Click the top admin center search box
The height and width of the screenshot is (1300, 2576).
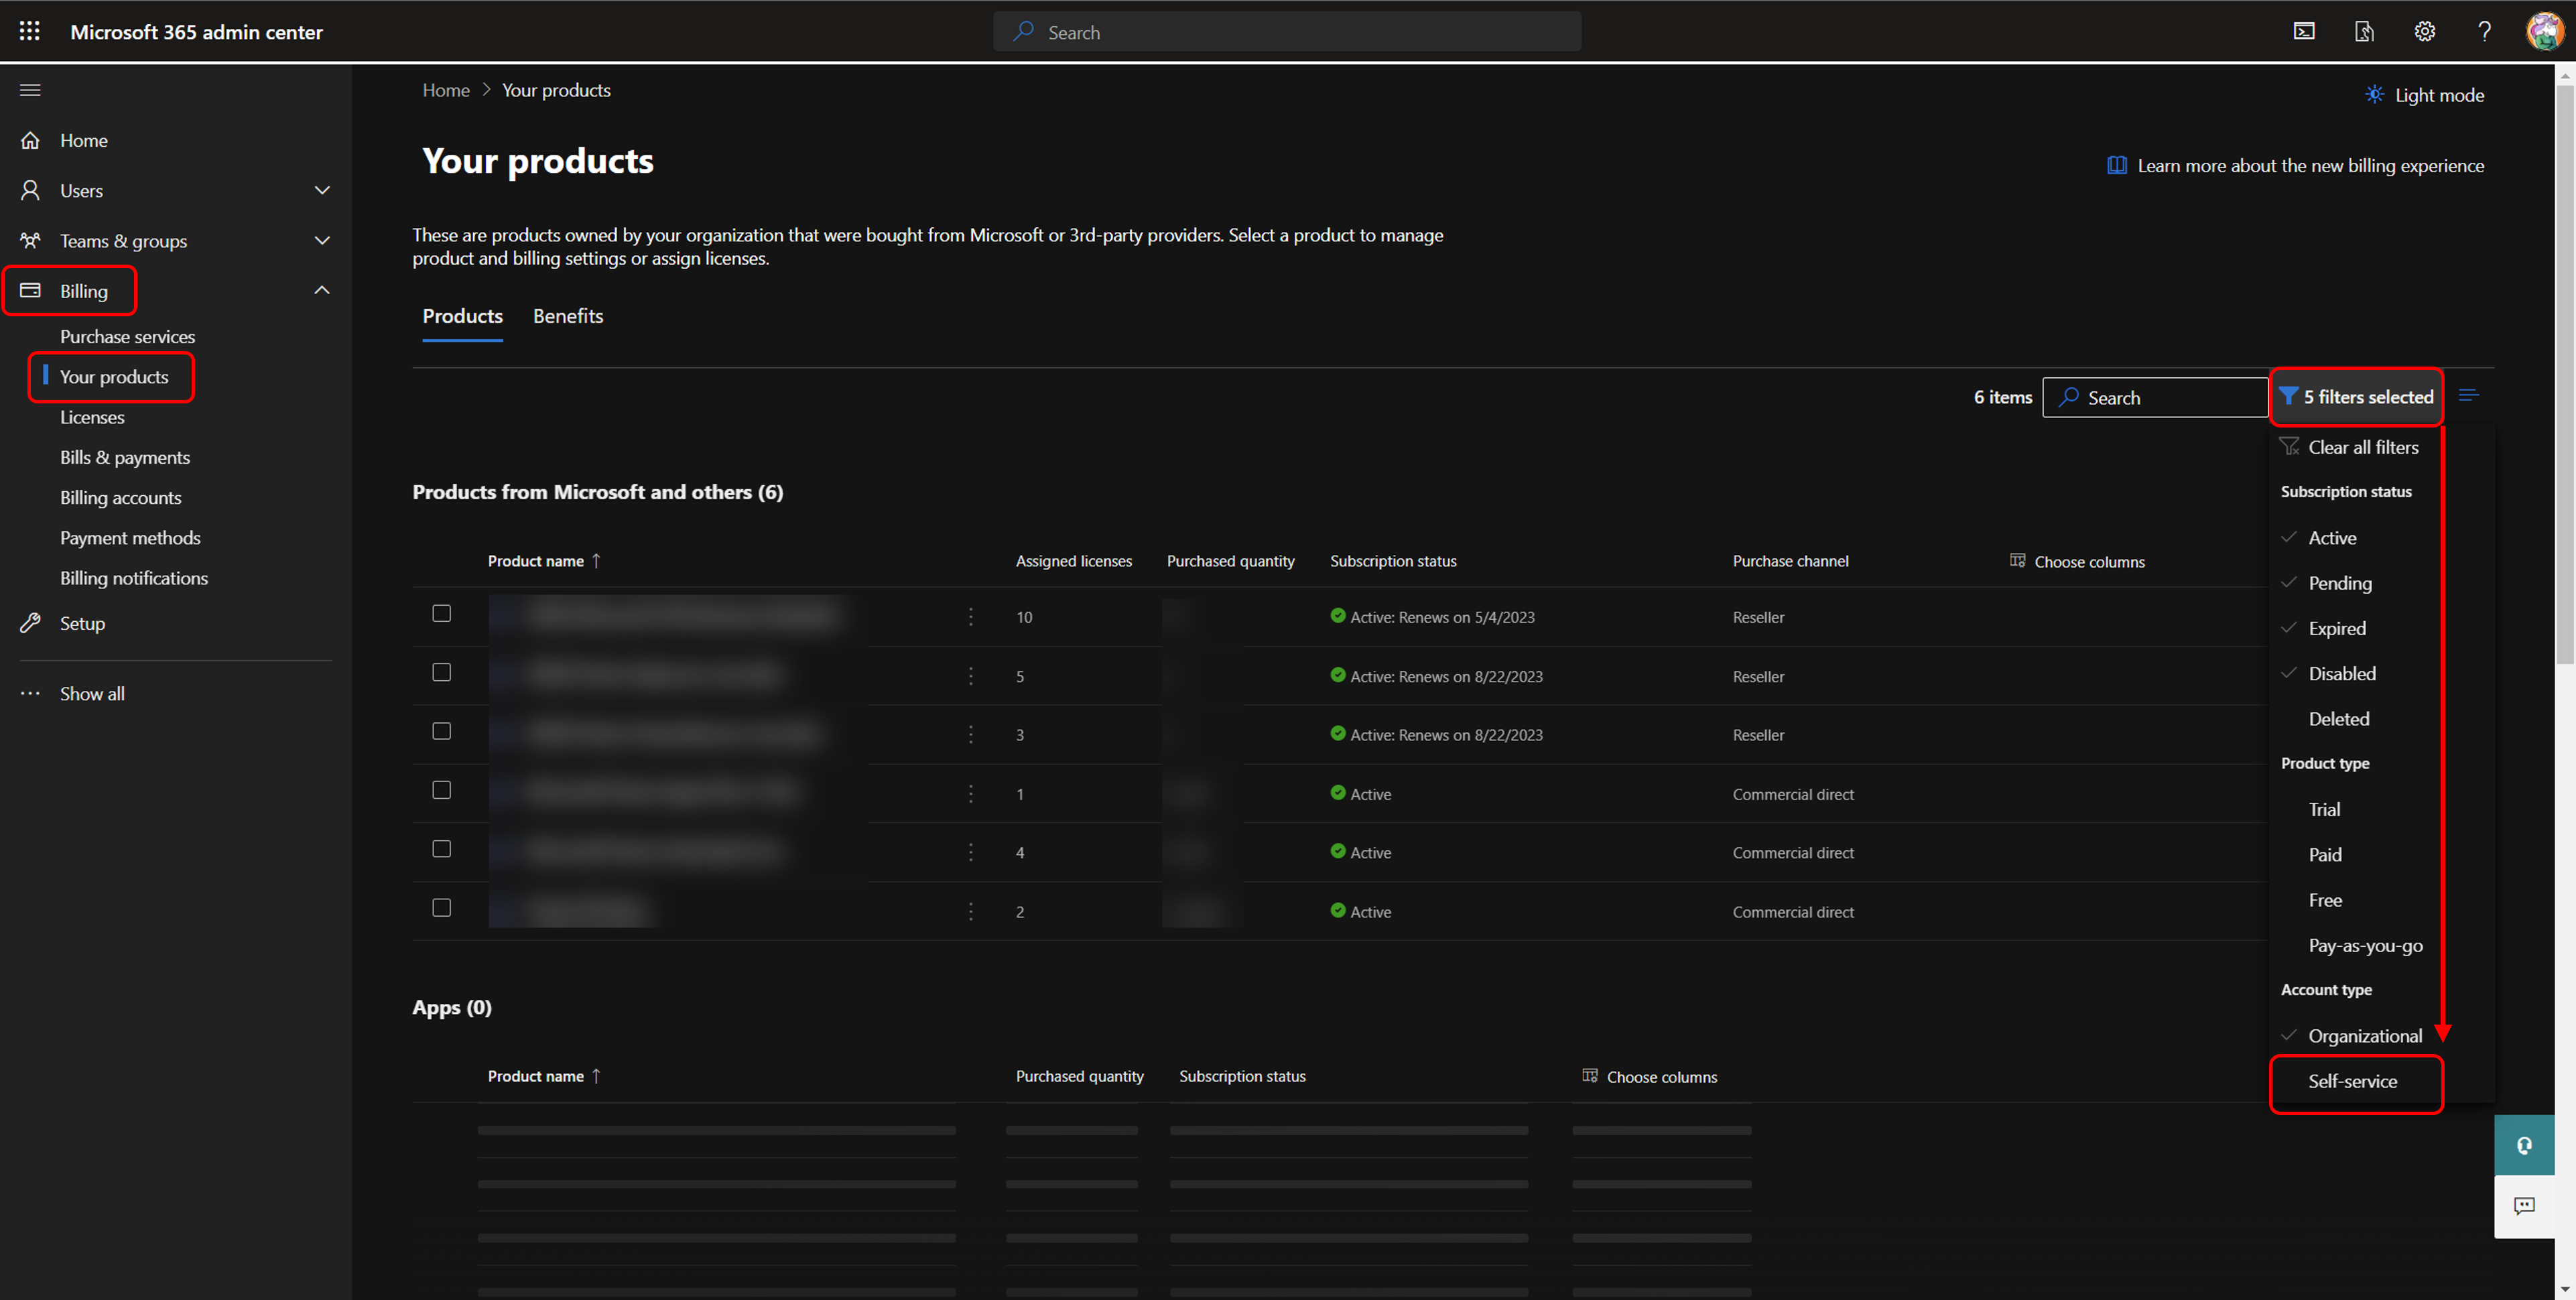tap(1287, 32)
